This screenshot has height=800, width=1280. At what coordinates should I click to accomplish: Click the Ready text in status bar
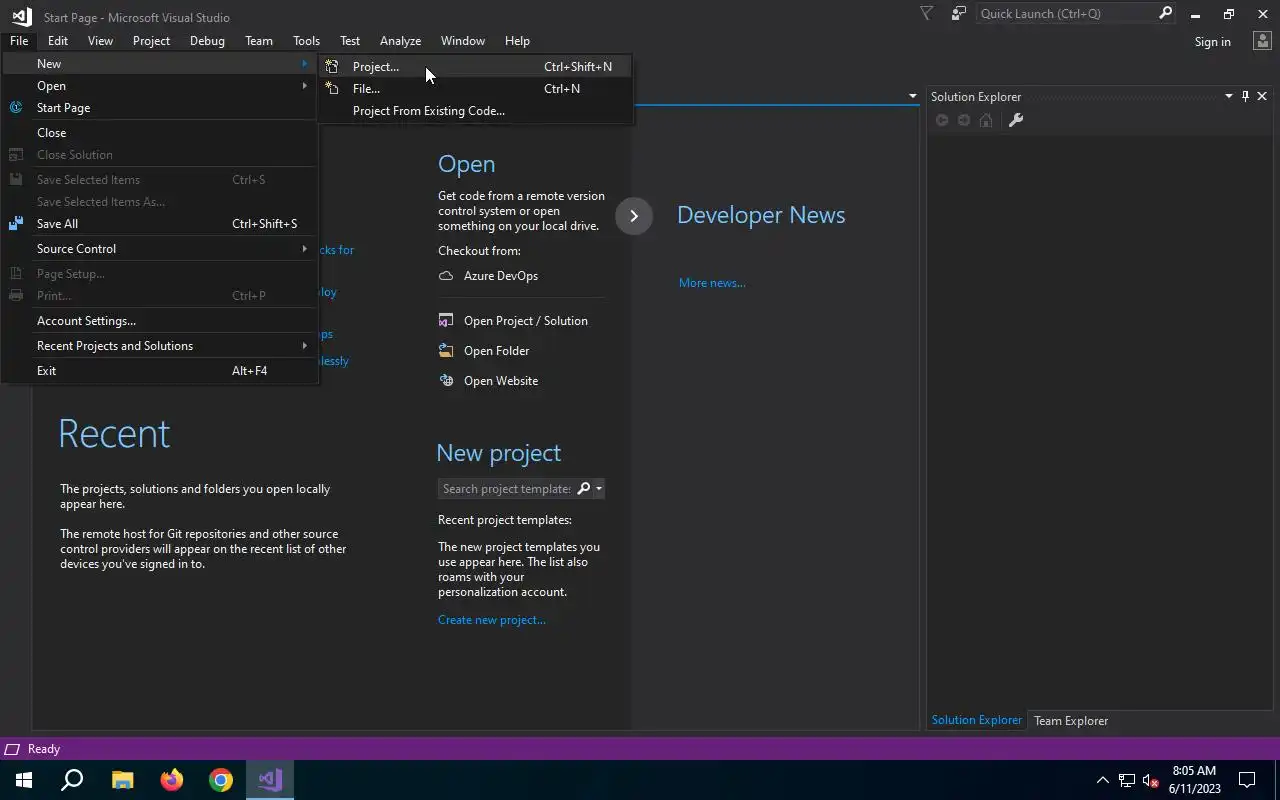(x=44, y=749)
